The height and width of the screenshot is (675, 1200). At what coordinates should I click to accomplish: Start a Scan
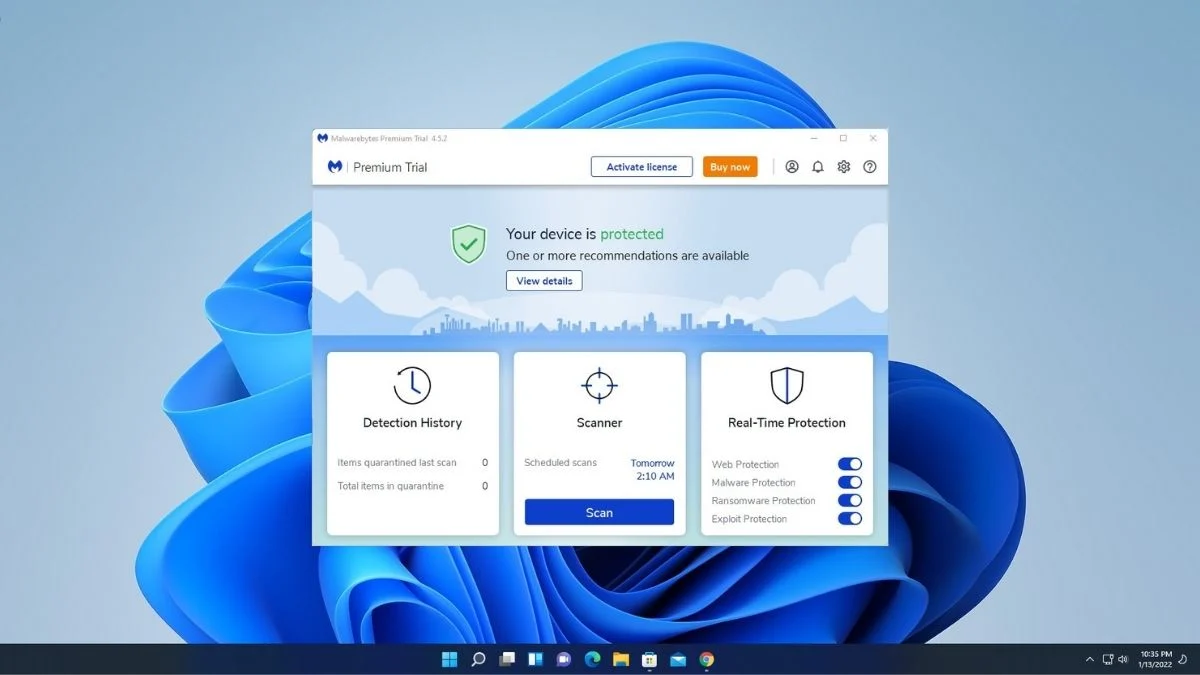598,511
